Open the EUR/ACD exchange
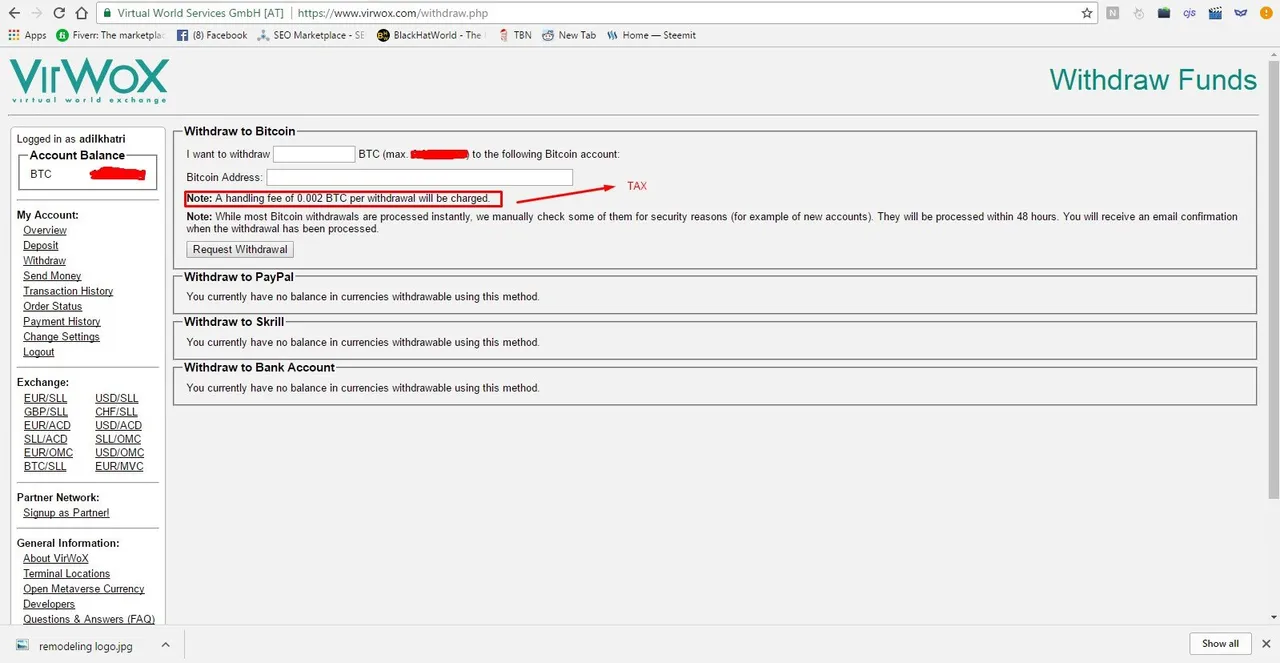 47,426
